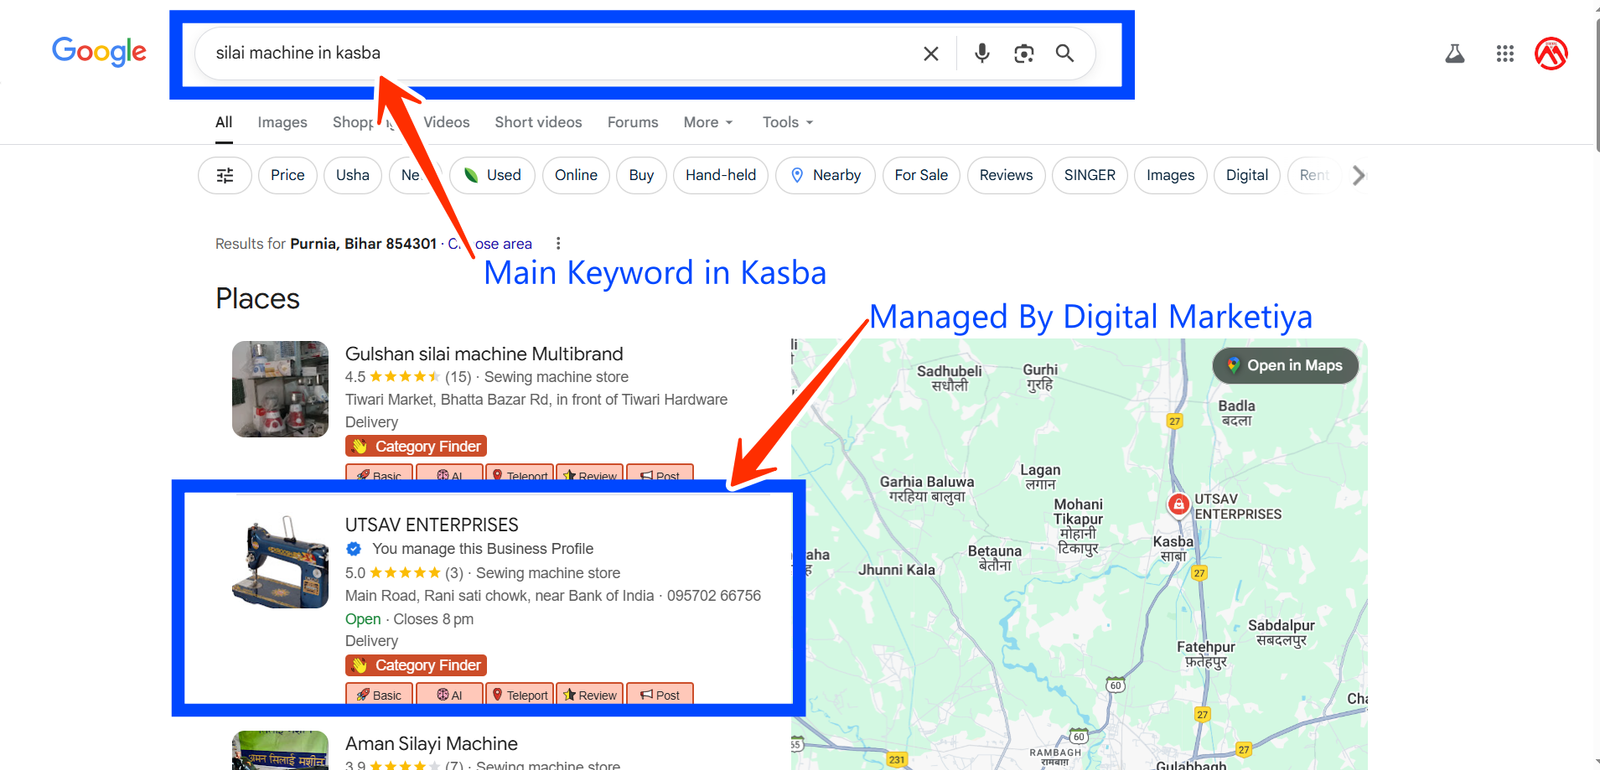Image resolution: width=1600 pixels, height=770 pixels.
Task: Expand the Tools dropdown
Action: [x=787, y=122]
